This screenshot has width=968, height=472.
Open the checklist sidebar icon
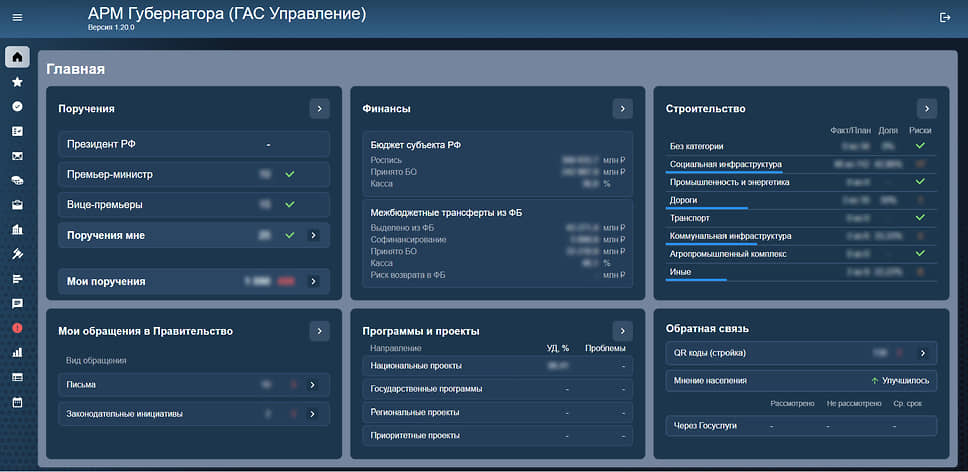click(17, 131)
